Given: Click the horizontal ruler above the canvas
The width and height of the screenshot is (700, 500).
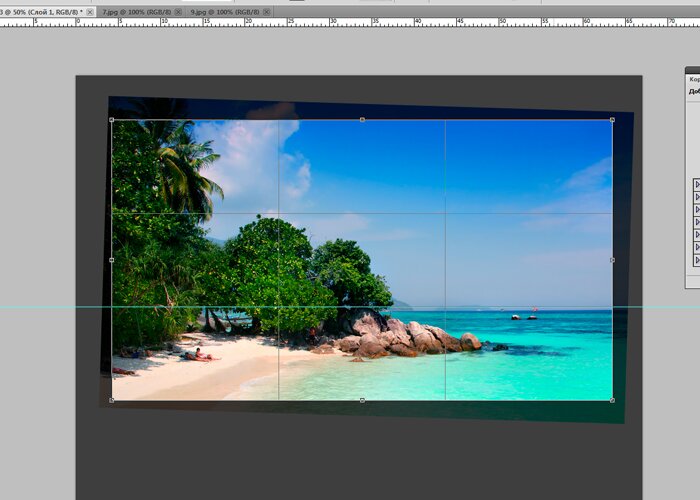Looking at the screenshot, I should point(350,22).
